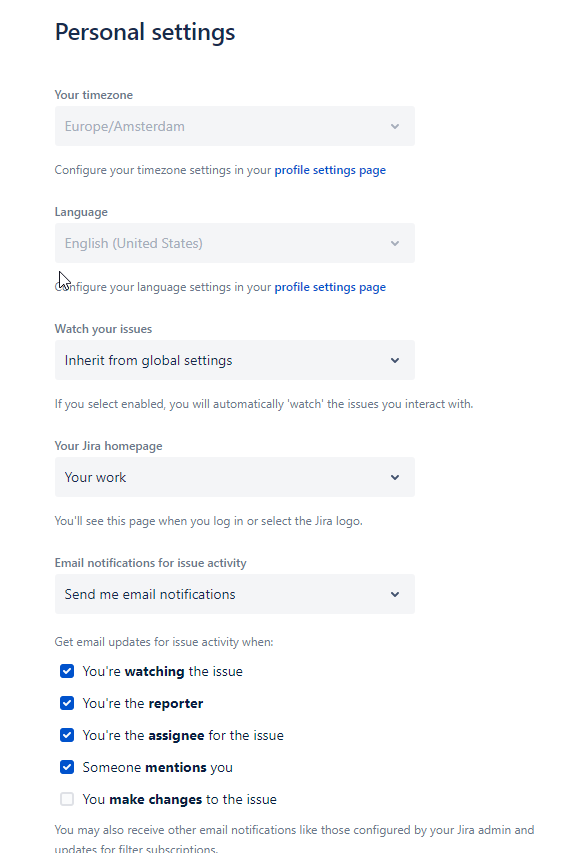Click the Someone mentions you label text
This screenshot has width=563, height=853.
[158, 768]
